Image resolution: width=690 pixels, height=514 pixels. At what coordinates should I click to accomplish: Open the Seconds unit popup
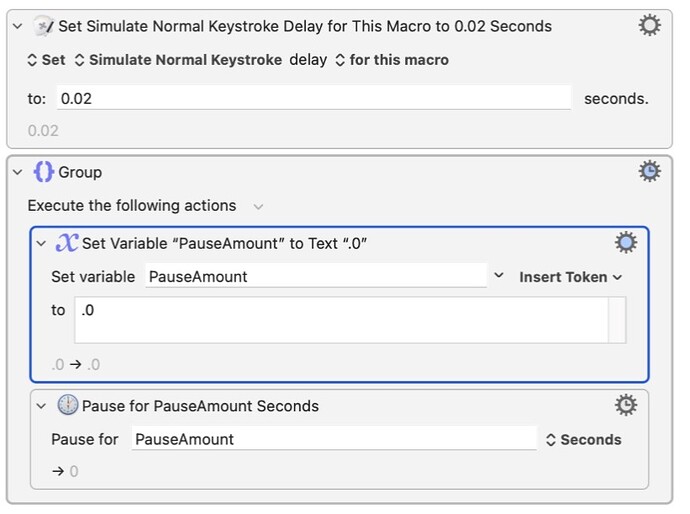coord(584,440)
